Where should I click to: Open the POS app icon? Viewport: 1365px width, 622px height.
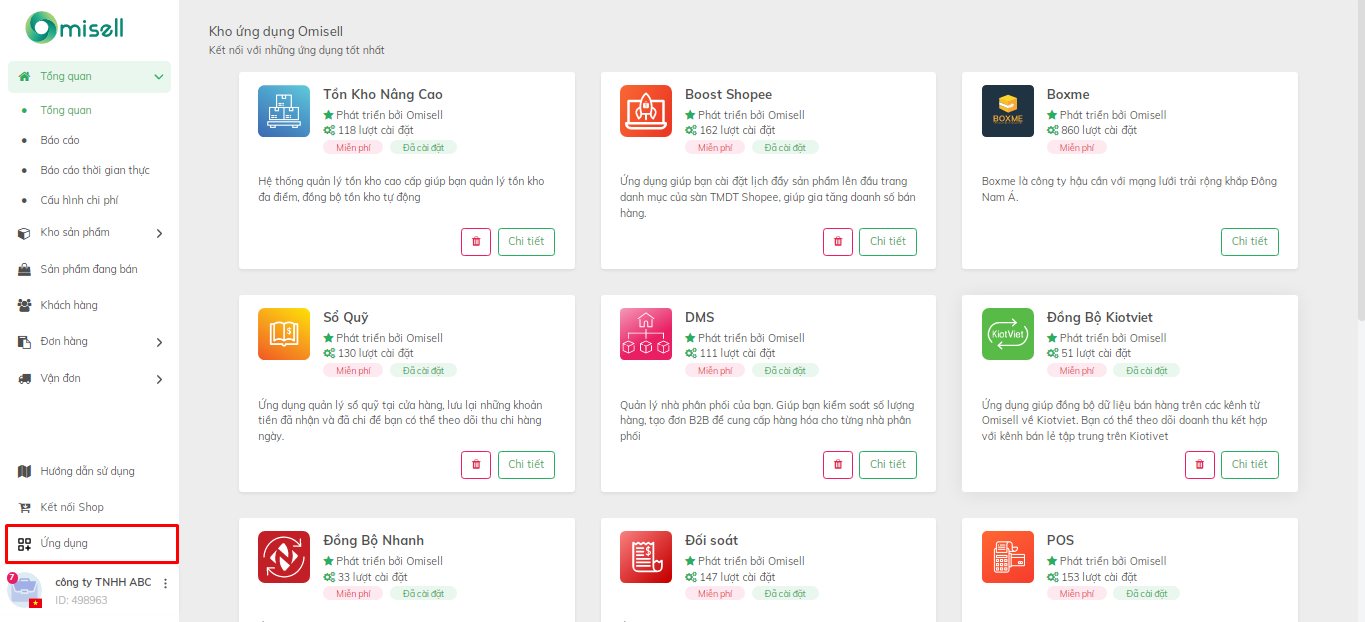[1008, 557]
